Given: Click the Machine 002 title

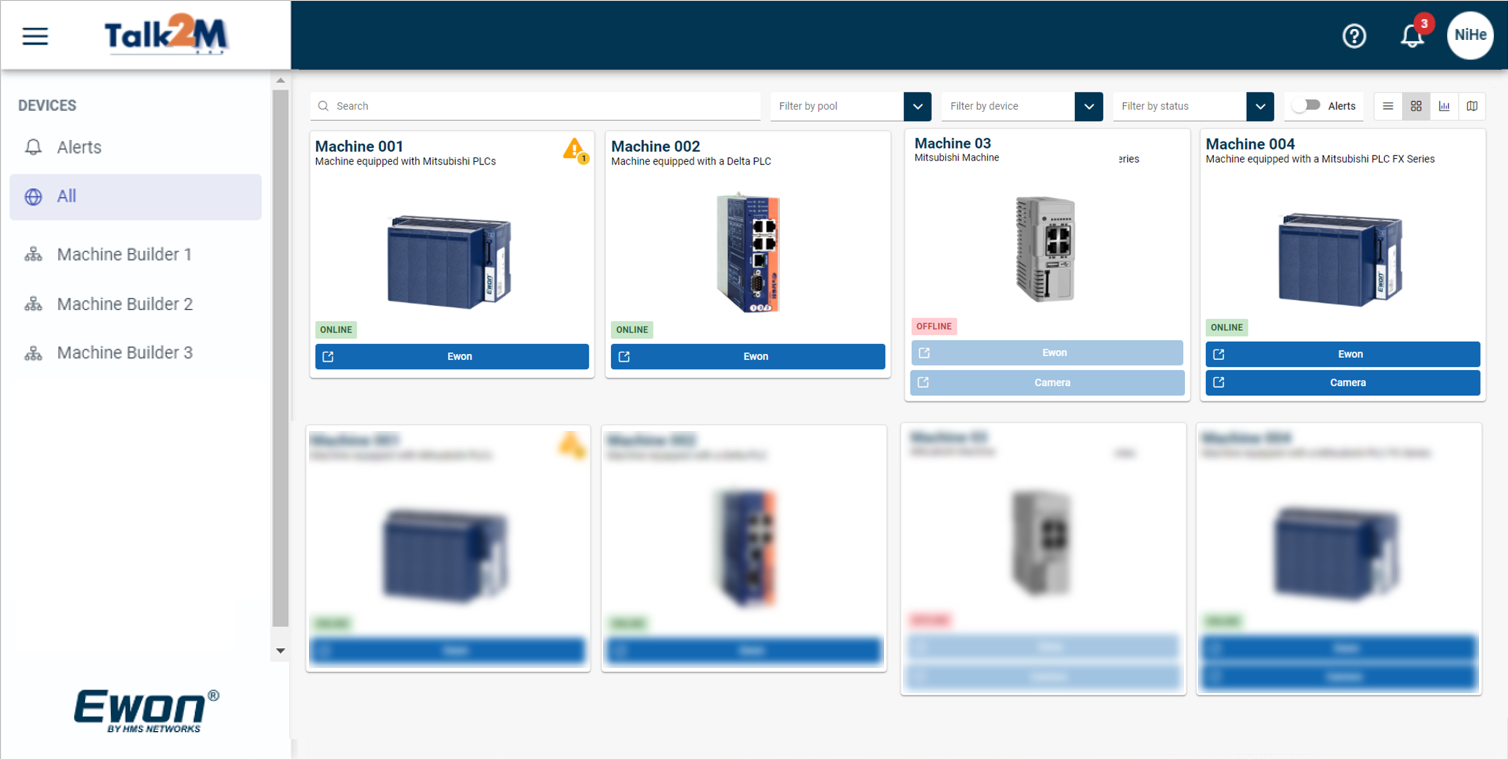Looking at the screenshot, I should pyautogui.click(x=656, y=147).
